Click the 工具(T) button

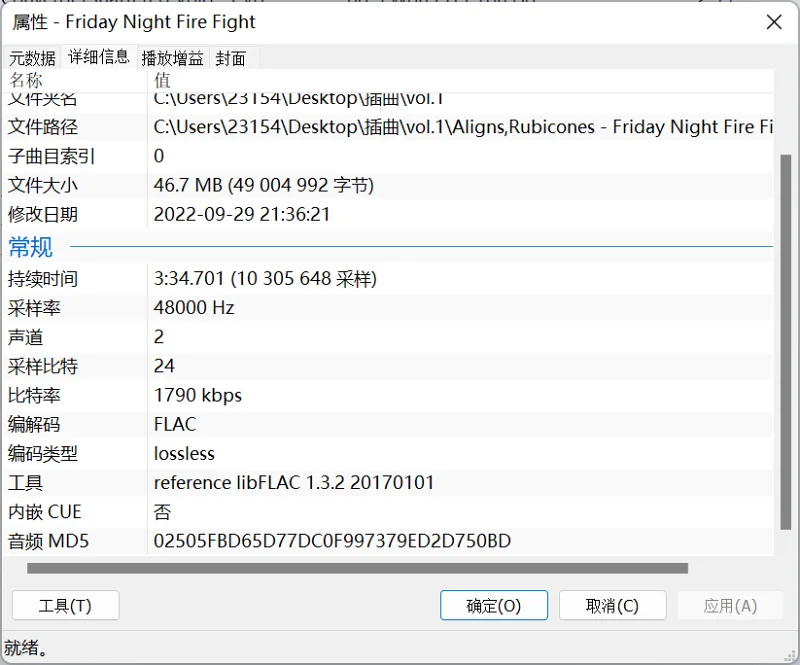[x=65, y=606]
